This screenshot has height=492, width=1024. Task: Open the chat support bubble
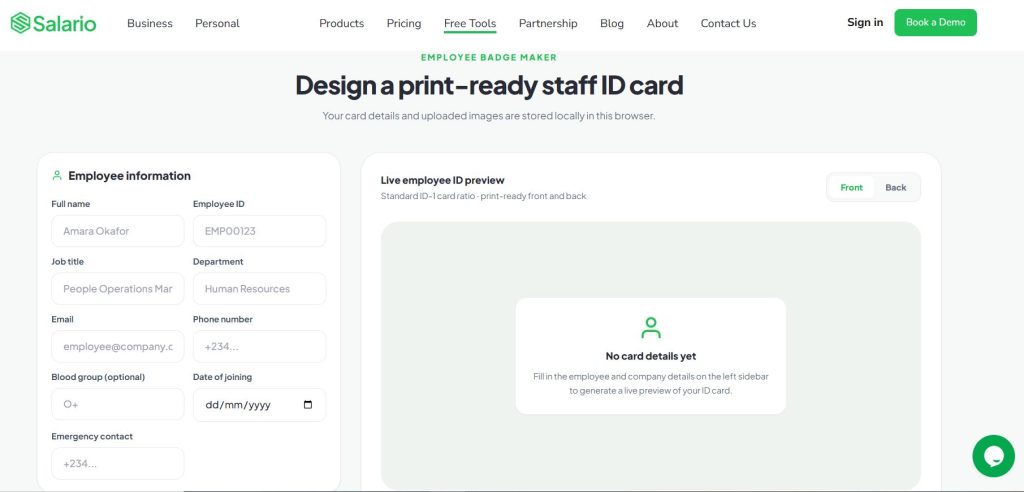click(x=993, y=456)
